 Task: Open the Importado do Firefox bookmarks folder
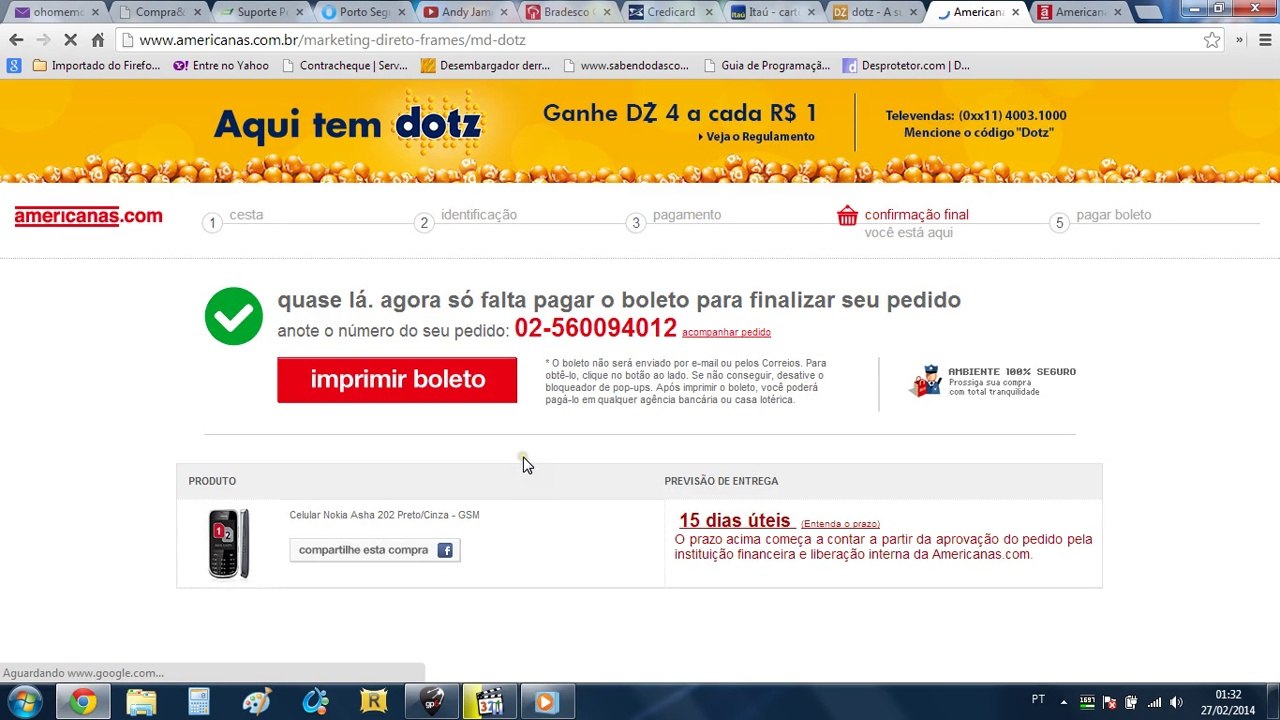[x=96, y=66]
